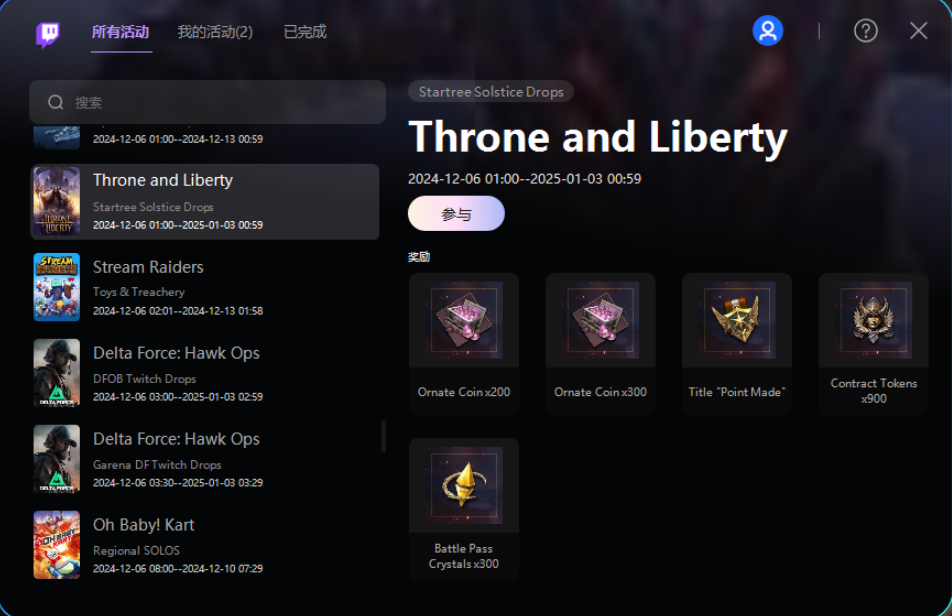This screenshot has height=616, width=952.
Task: Click the Battle Pass Crystals x300 icon
Action: pos(464,486)
